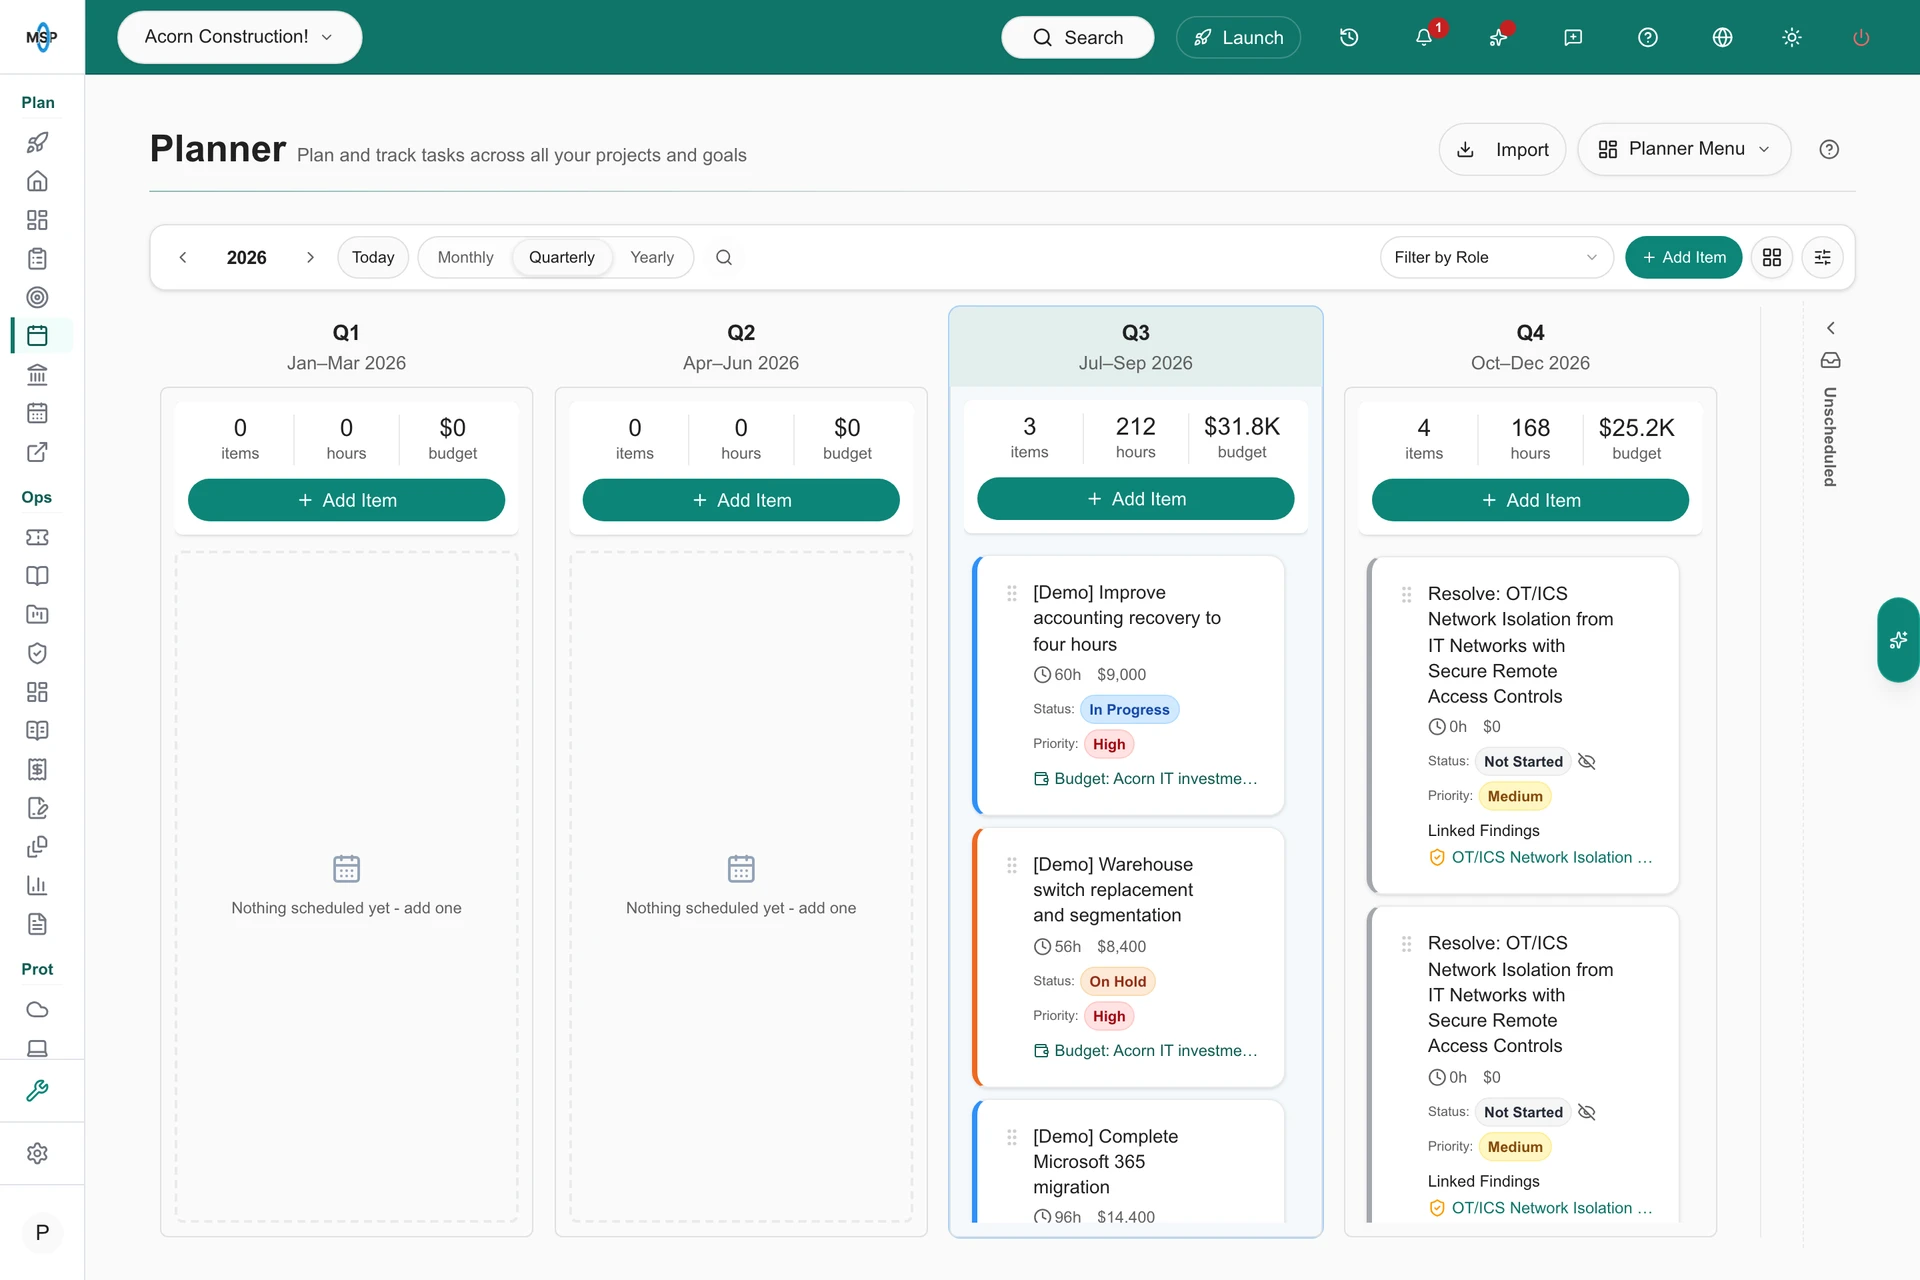Screen dimensions: 1920x1280
Task: Open the Acorn Construction! company selector
Action: click(x=240, y=37)
